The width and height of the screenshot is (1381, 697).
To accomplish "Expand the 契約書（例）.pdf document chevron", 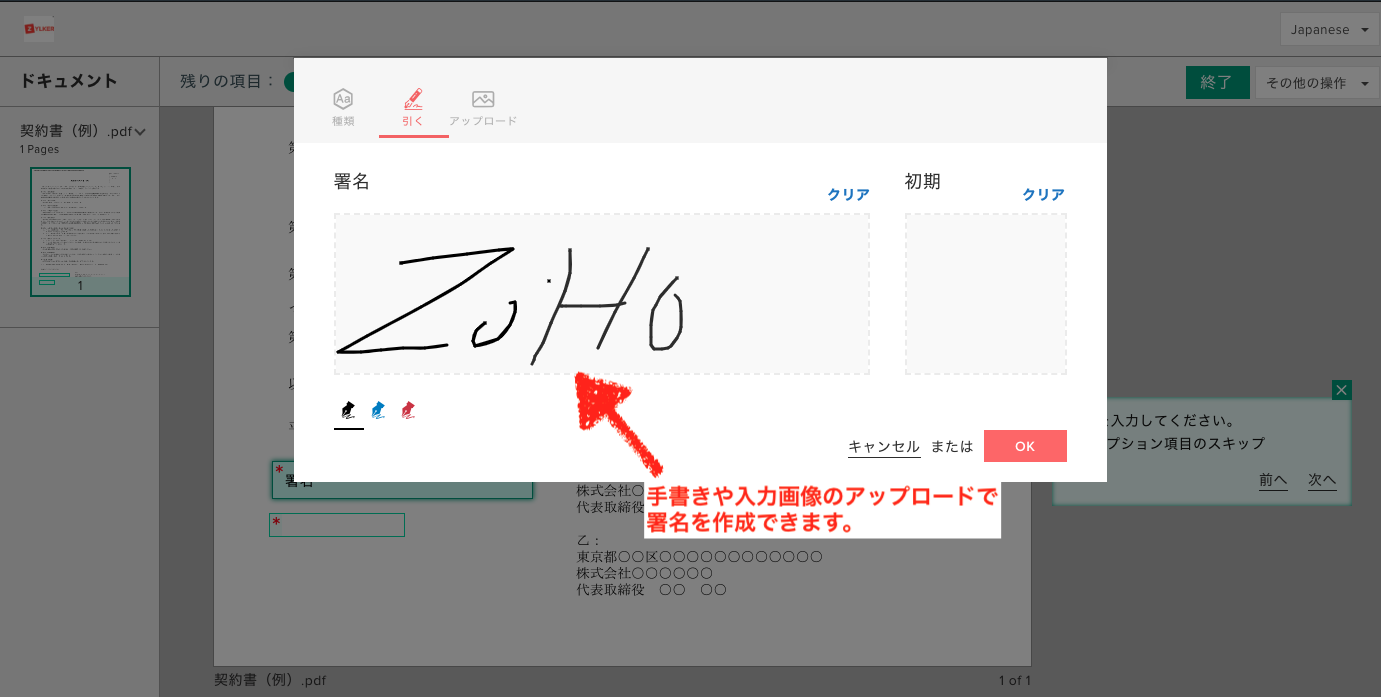I will point(140,132).
